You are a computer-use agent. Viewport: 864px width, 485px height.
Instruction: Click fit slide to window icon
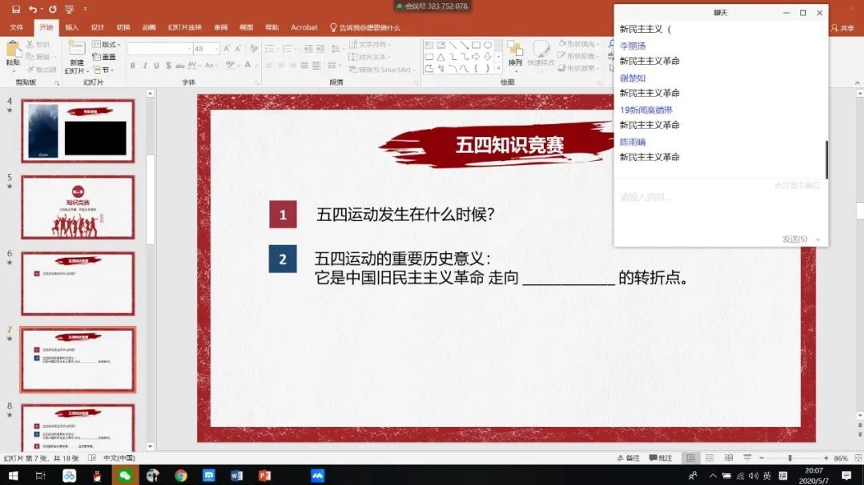click(858, 458)
